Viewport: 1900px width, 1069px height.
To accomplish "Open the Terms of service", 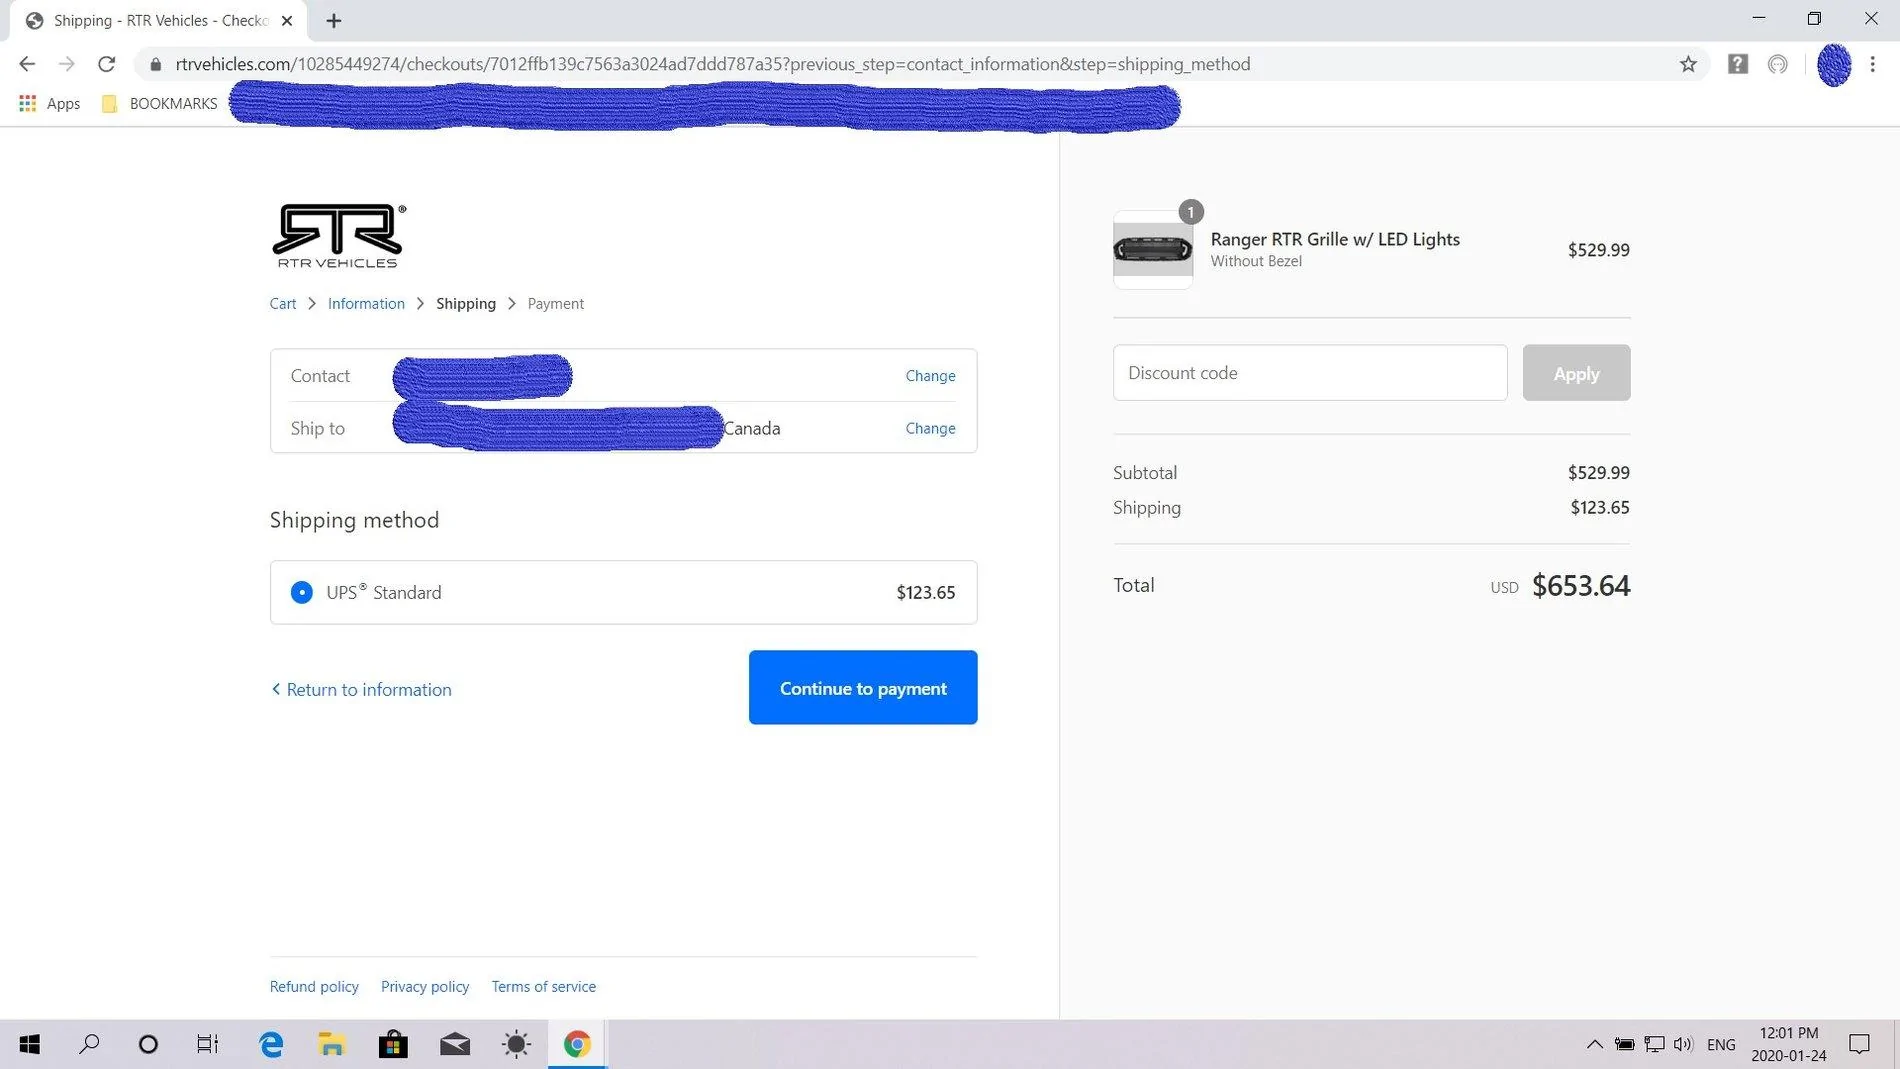I will 544,986.
